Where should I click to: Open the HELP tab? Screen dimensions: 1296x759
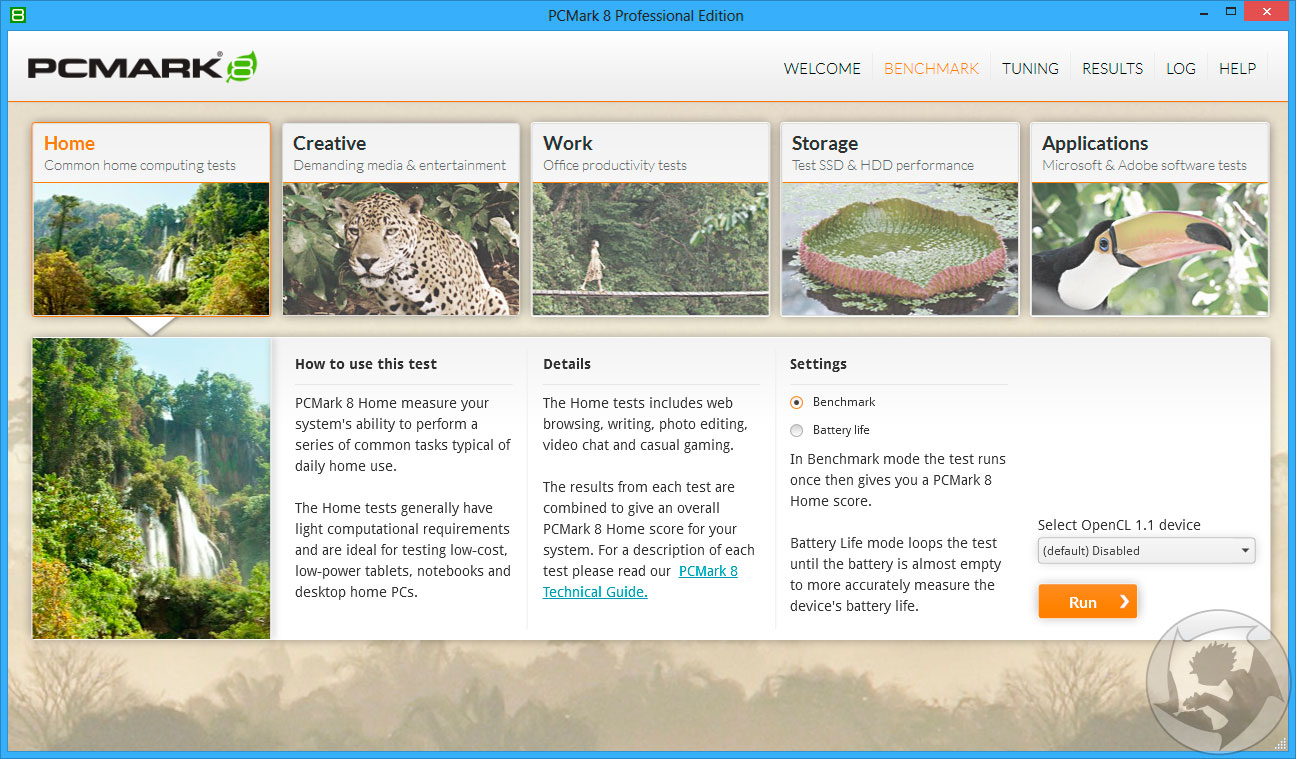(1237, 69)
